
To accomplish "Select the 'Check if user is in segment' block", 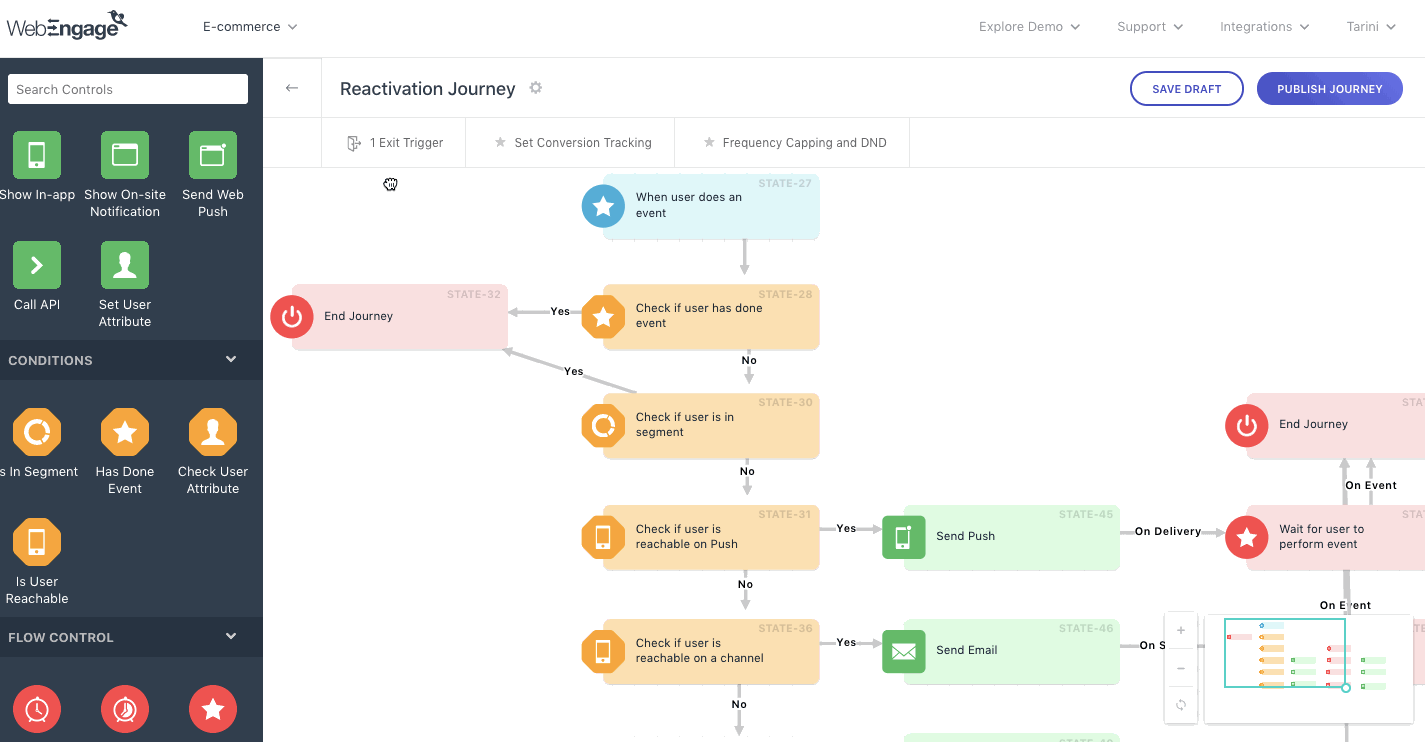I will click(711, 426).
